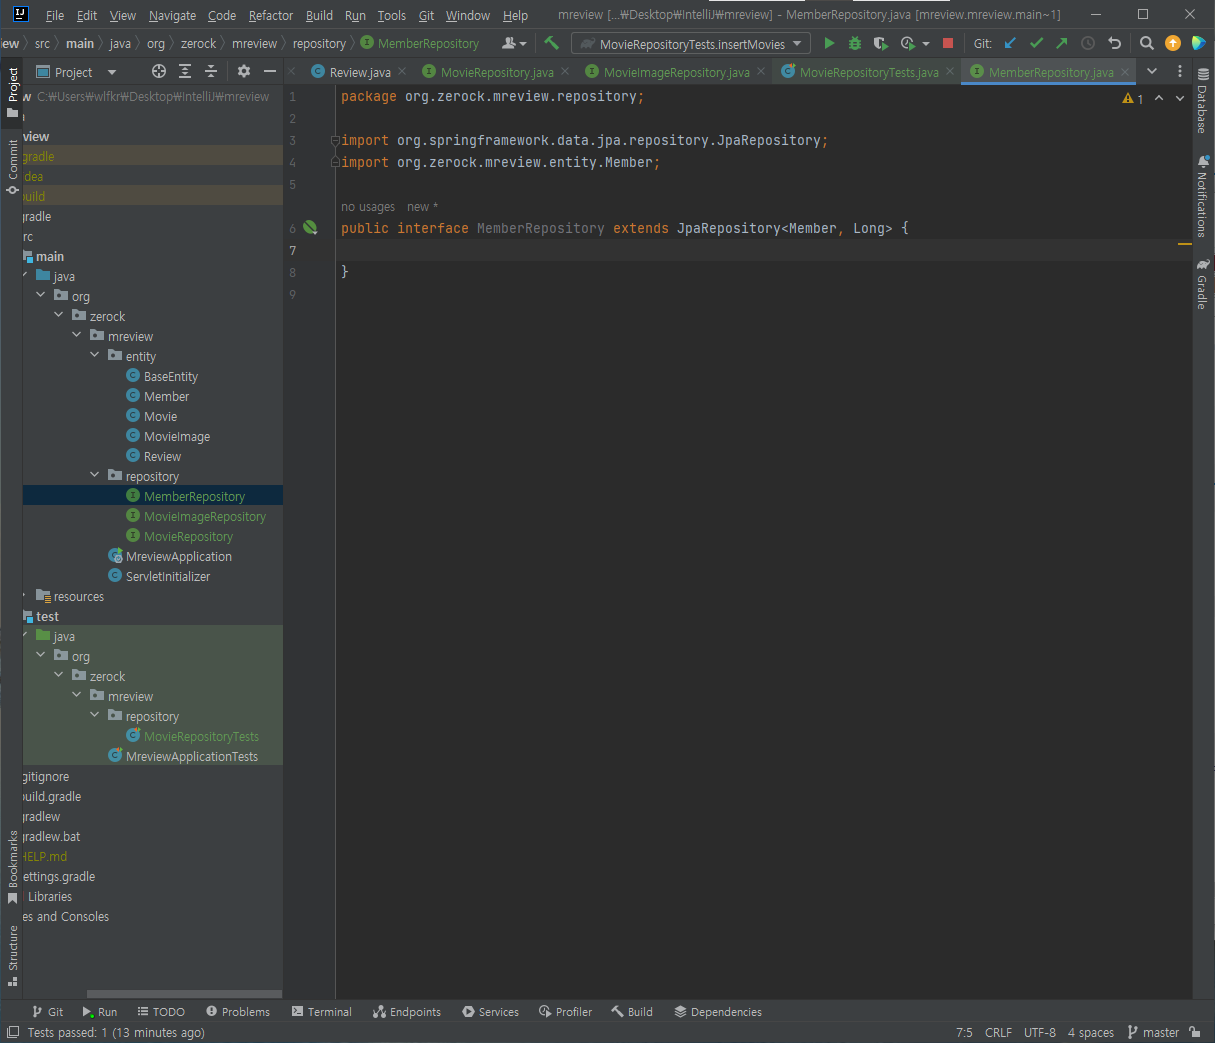Viewport: 1215px width, 1043px height.
Task: Toggle the Project tool window stripe button
Action: [12, 92]
